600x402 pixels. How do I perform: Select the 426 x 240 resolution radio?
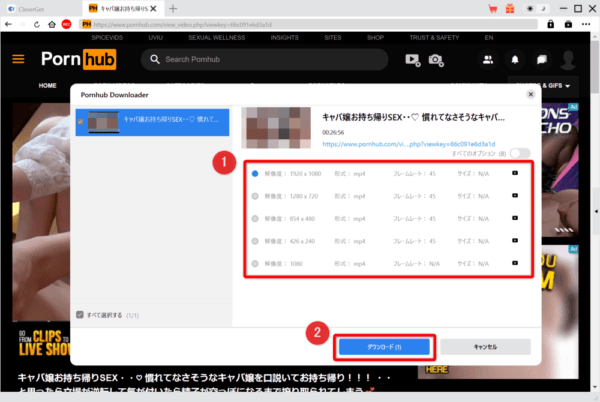tap(255, 241)
